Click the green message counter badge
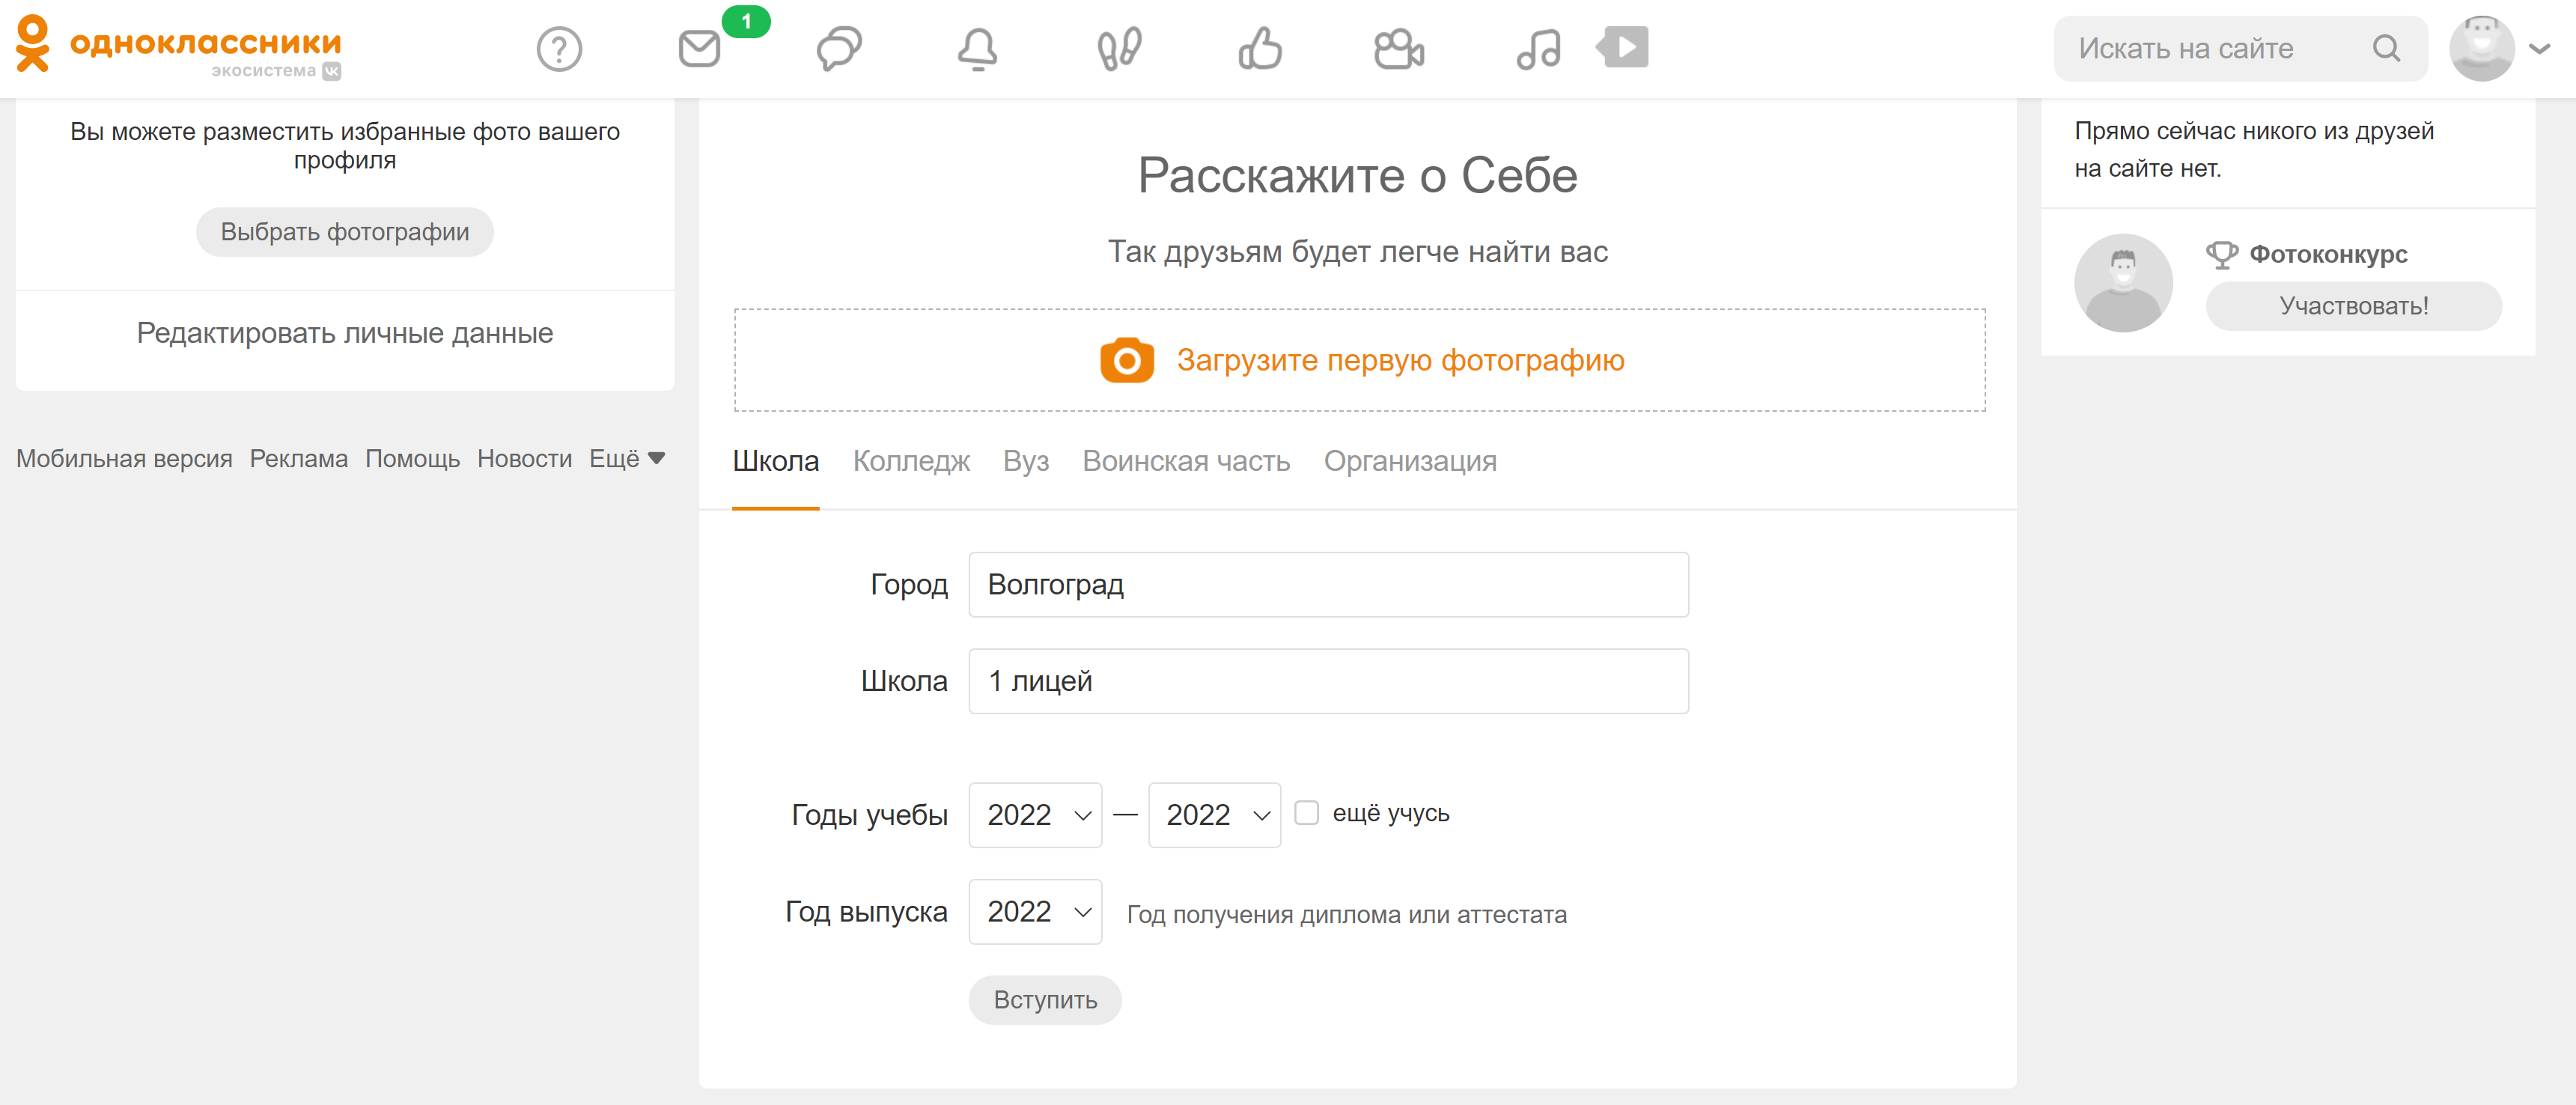The height and width of the screenshot is (1105, 2576). coord(746,21)
